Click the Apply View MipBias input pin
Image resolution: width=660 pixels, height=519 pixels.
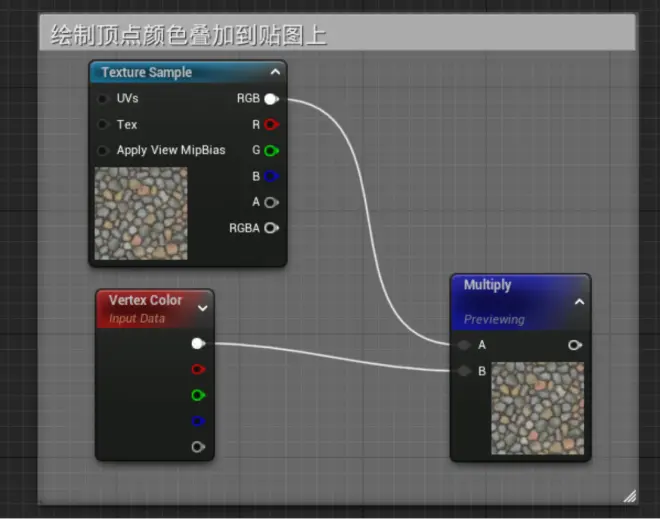click(102, 150)
